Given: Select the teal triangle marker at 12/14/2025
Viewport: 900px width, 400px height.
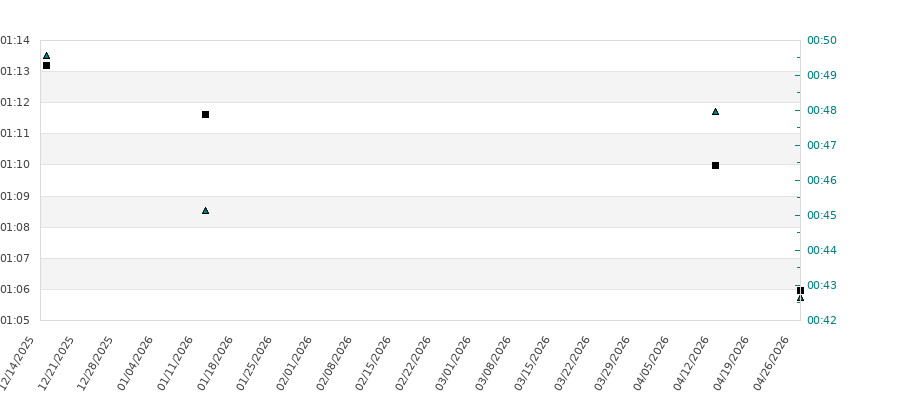Looking at the screenshot, I should (46, 56).
